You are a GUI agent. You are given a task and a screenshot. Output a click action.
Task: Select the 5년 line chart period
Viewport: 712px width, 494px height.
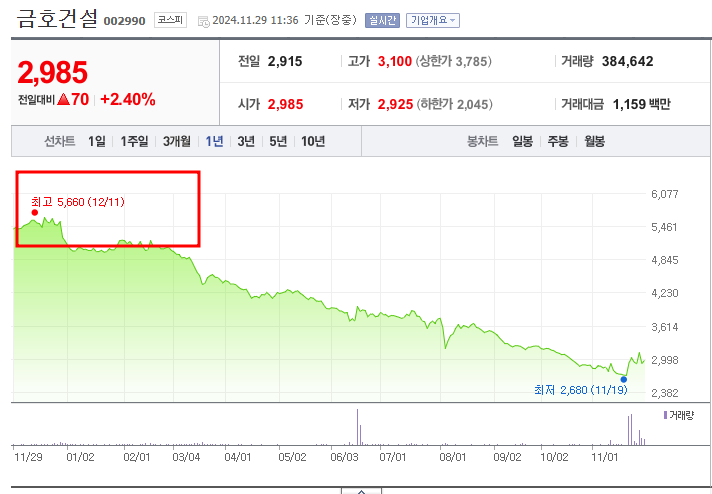tap(278, 141)
